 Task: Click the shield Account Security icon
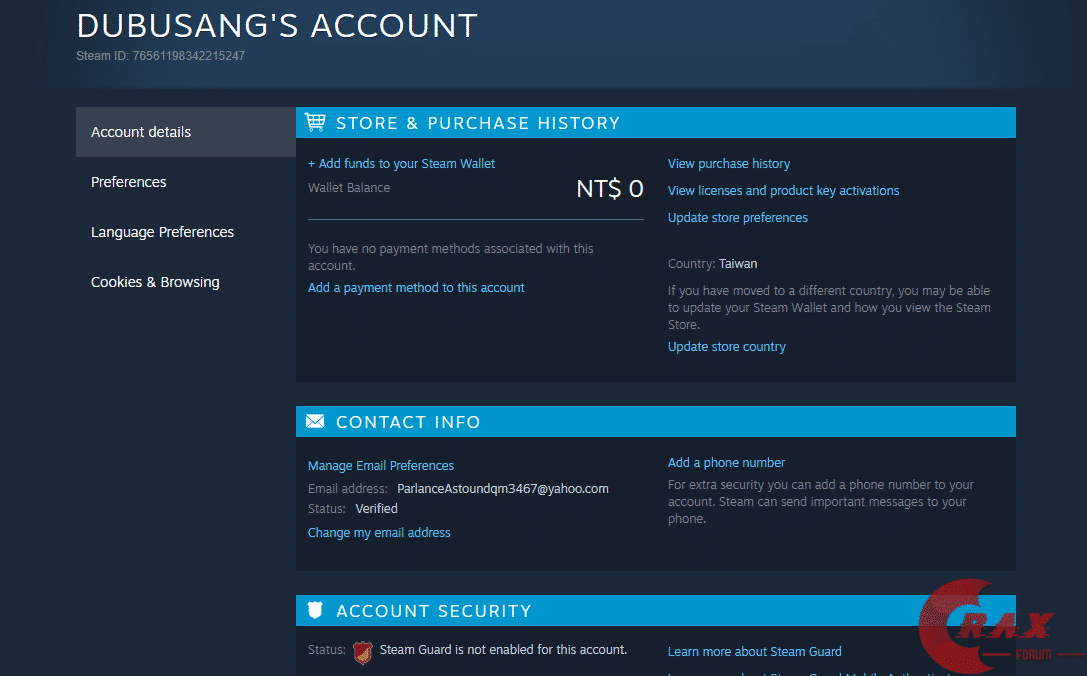pos(315,610)
